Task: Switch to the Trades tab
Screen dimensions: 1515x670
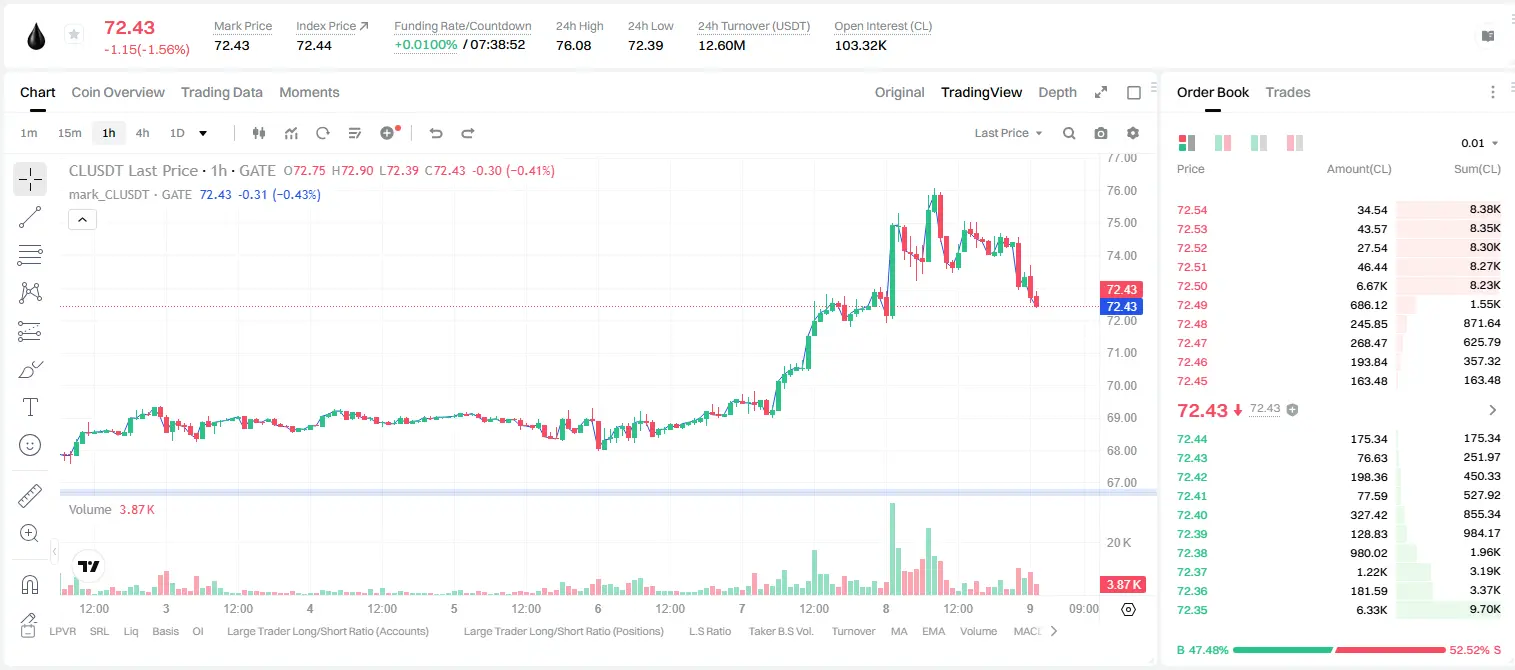Action: 1288,92
